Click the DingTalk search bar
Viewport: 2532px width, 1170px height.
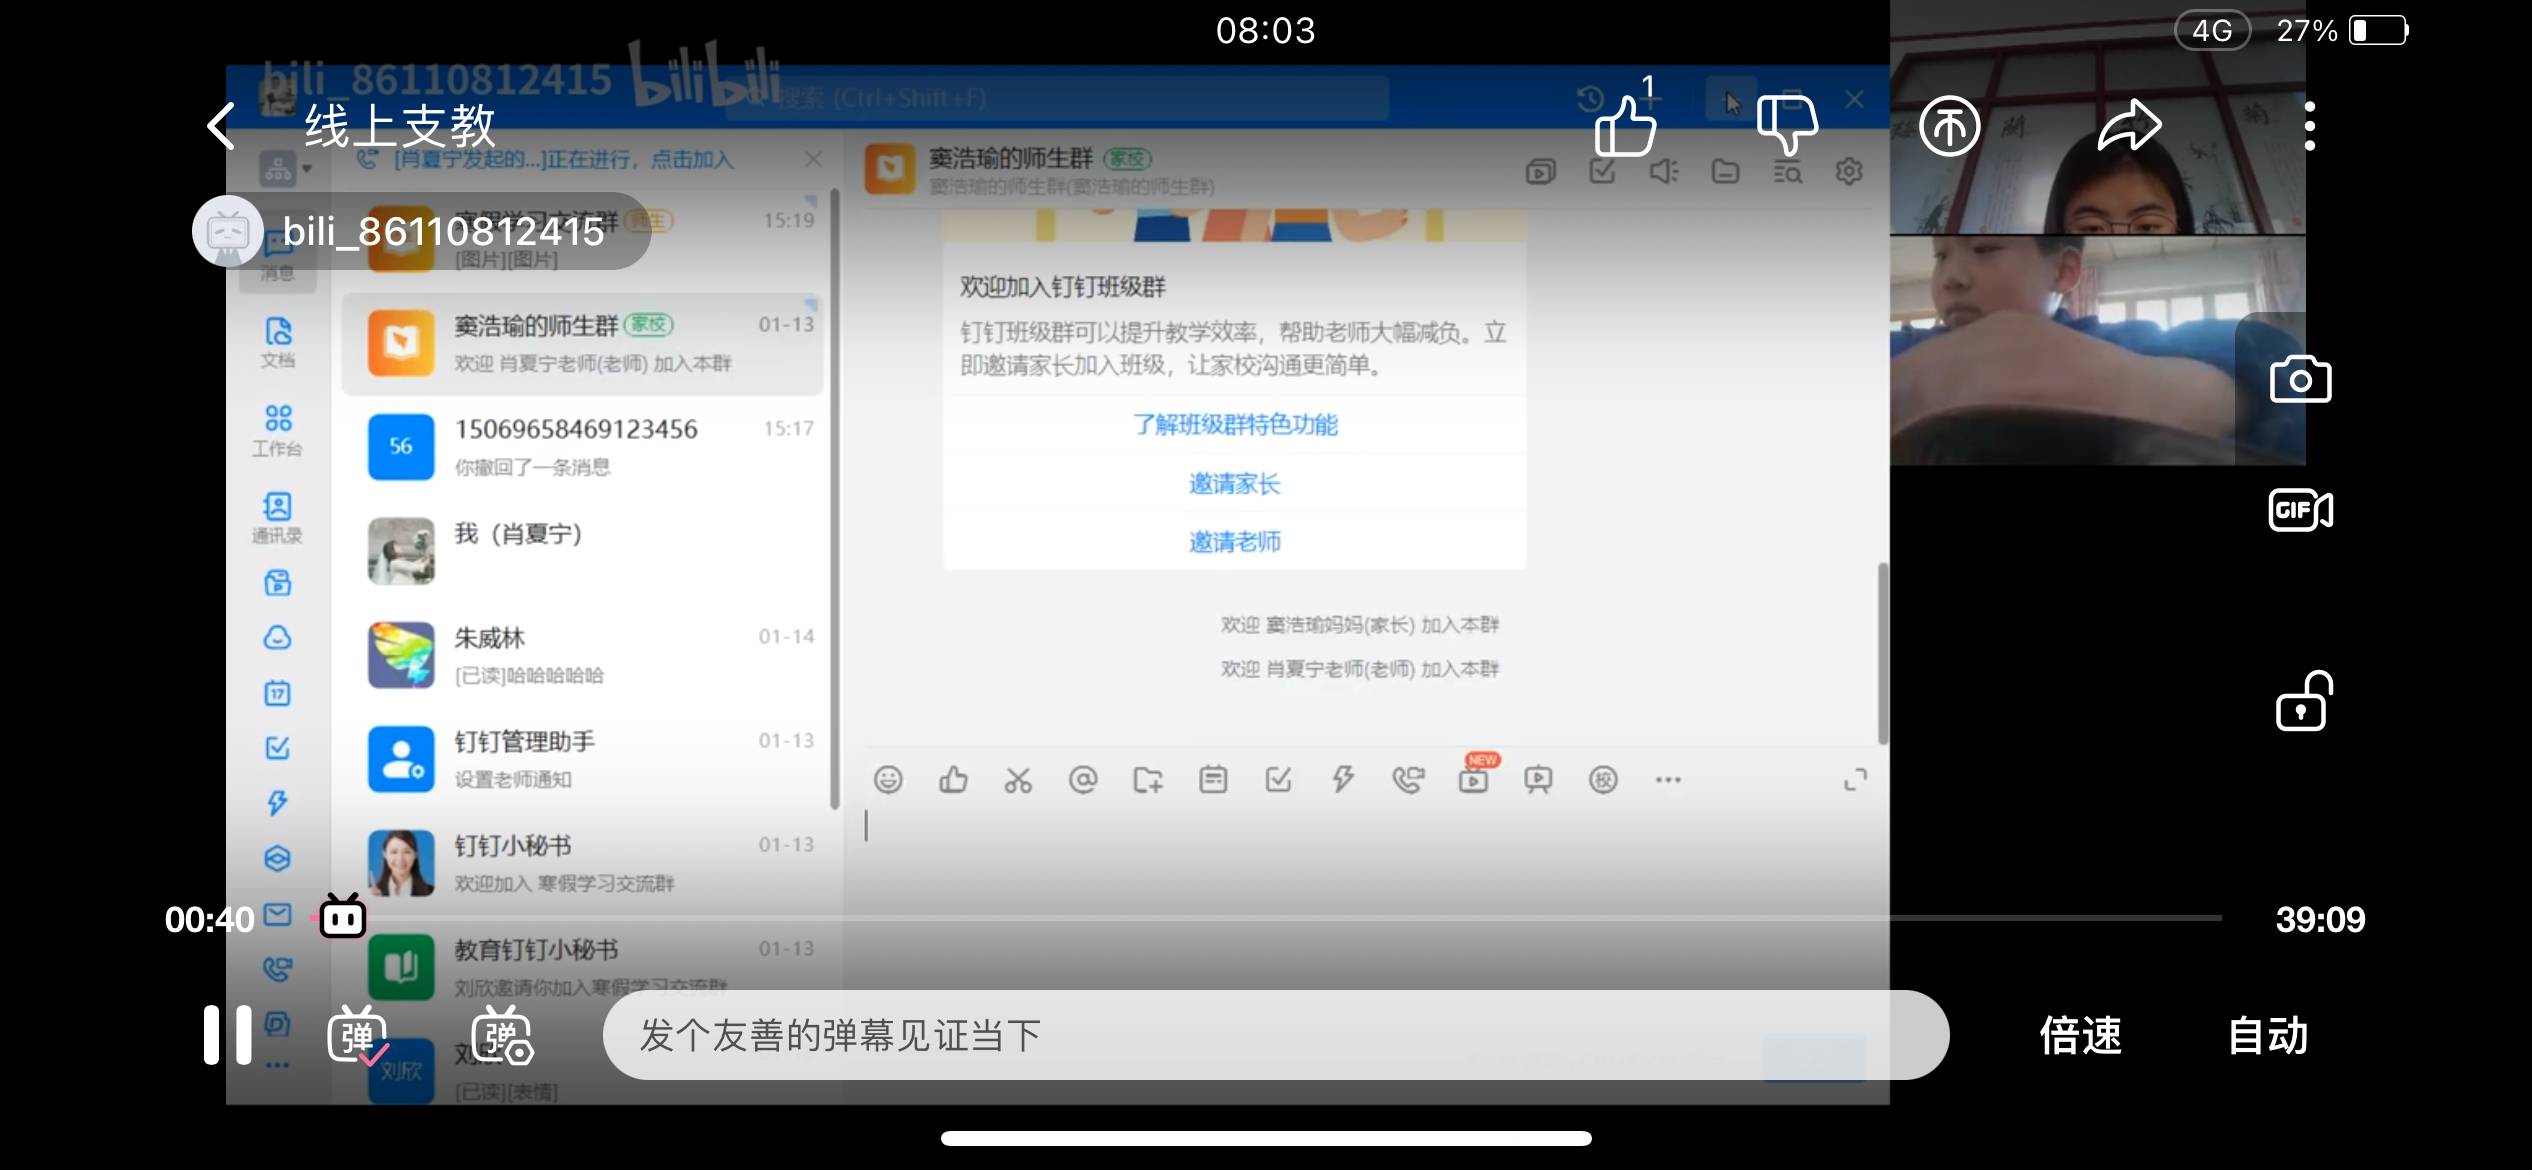click(x=1058, y=98)
